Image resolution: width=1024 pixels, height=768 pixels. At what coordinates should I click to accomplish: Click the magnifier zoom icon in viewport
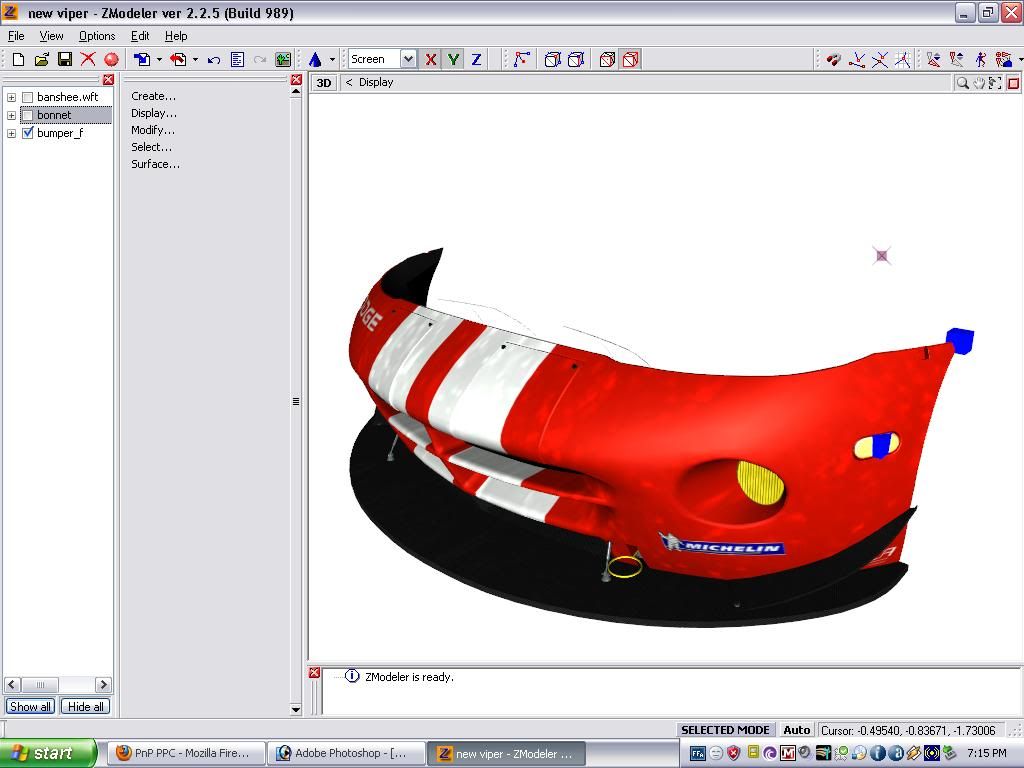(x=962, y=83)
